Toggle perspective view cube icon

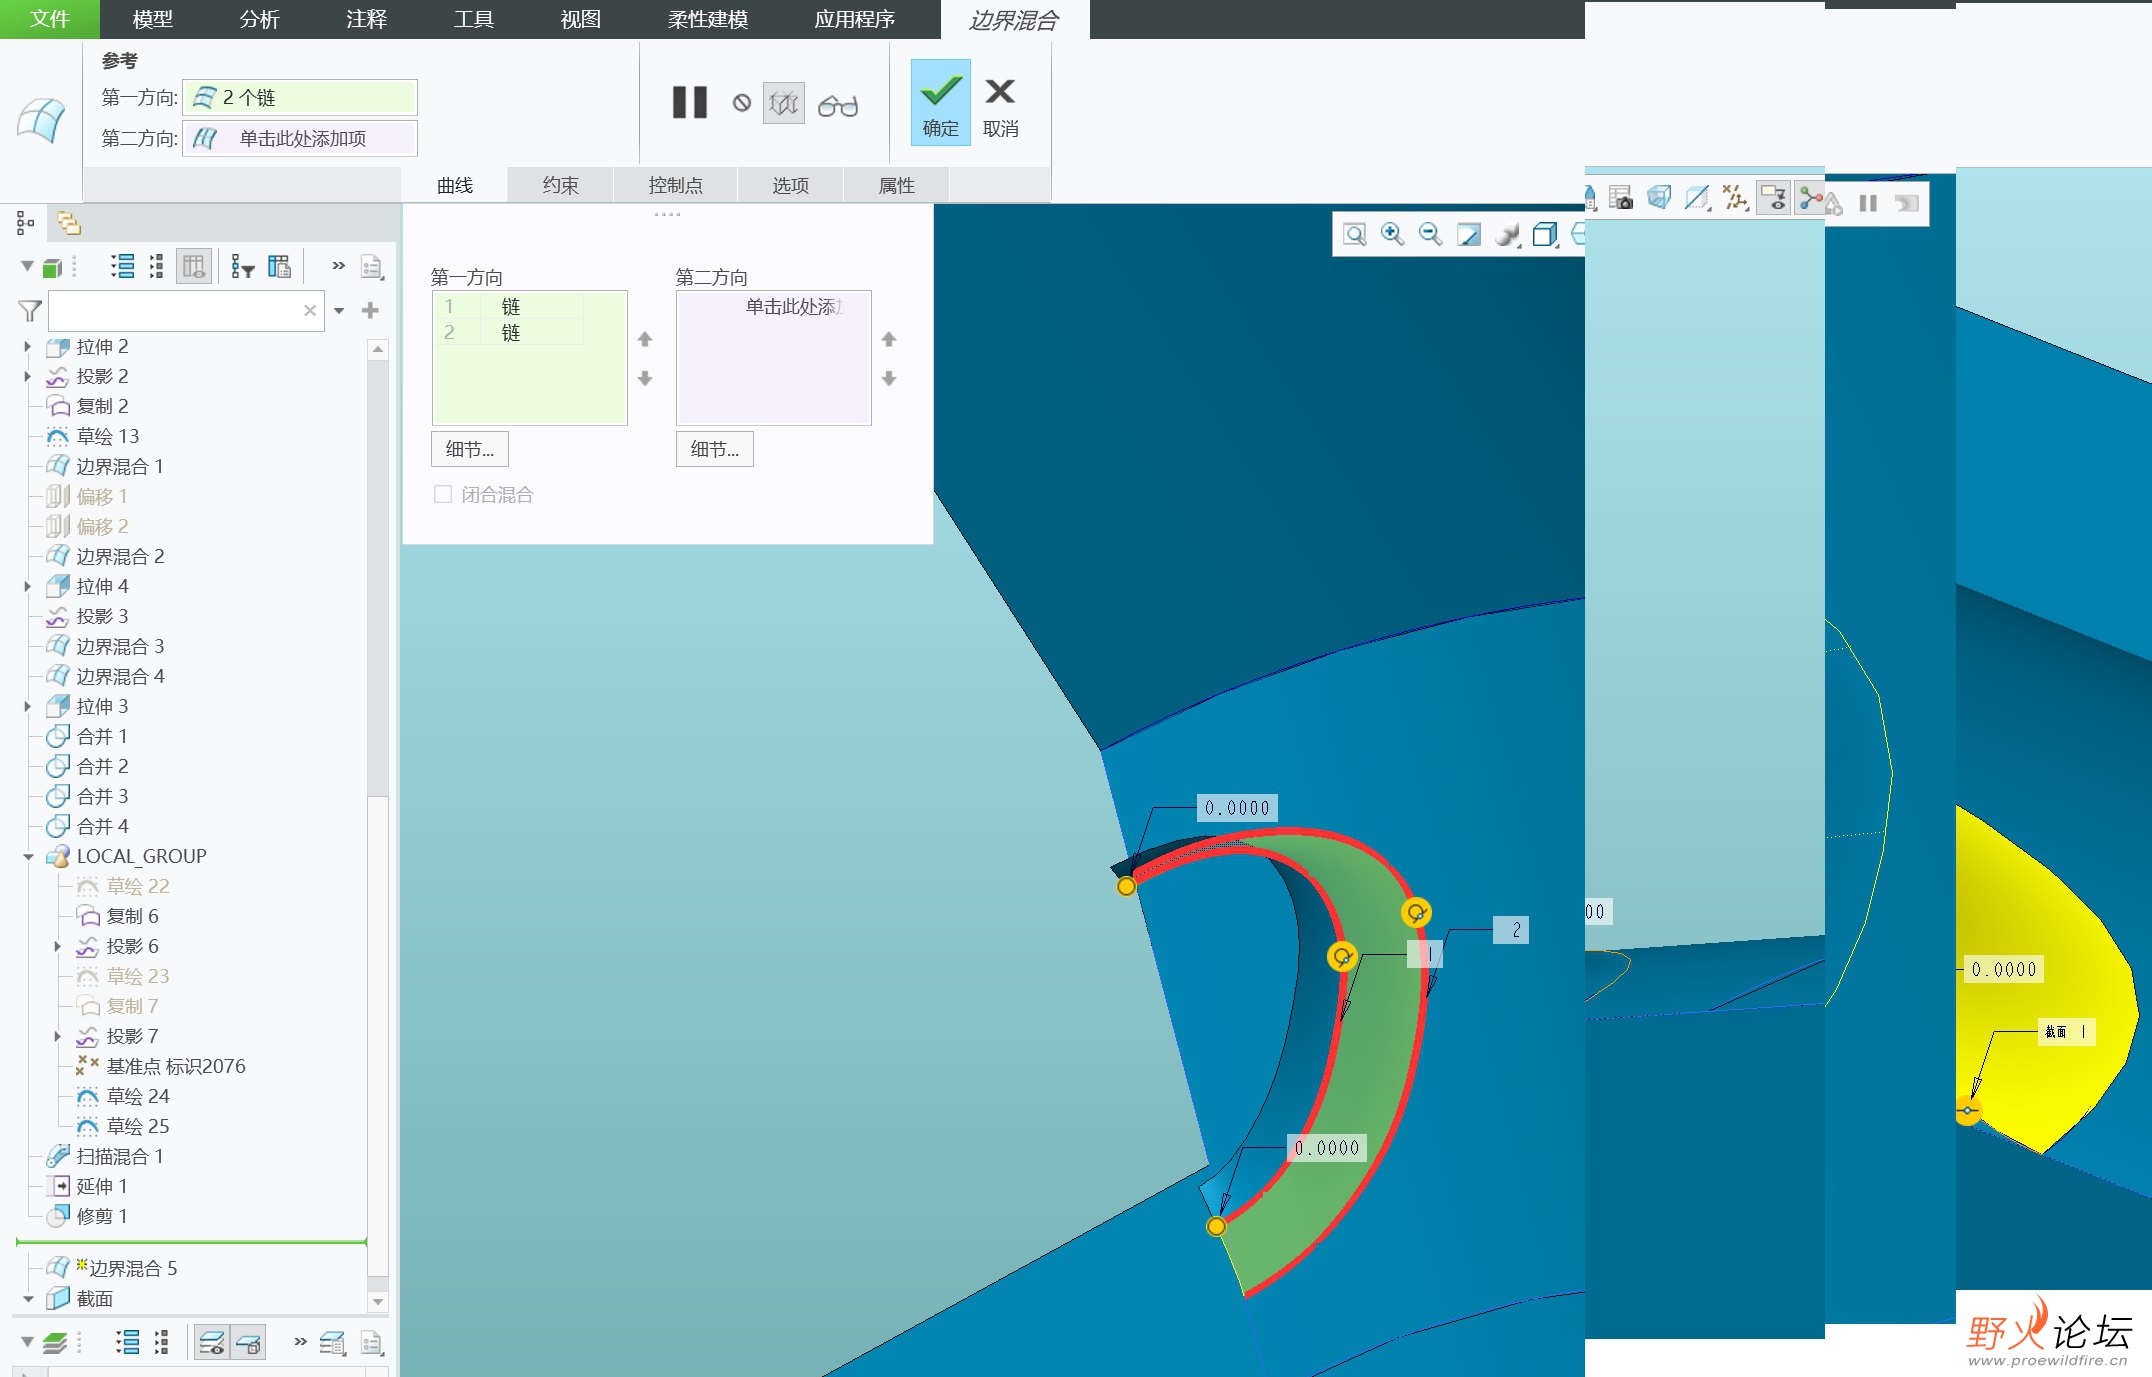tap(1659, 198)
